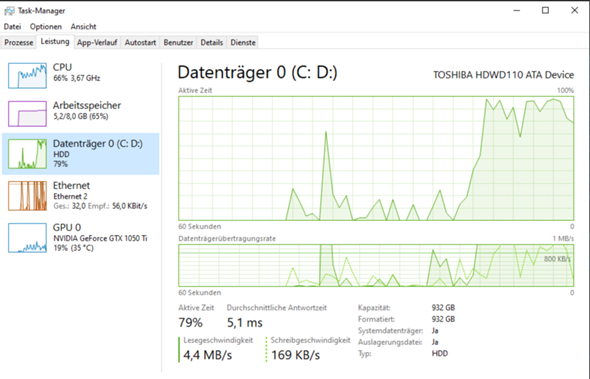This screenshot has height=379, width=590.
Task: Click the CPU mini graph thumbnail
Action: click(27, 76)
